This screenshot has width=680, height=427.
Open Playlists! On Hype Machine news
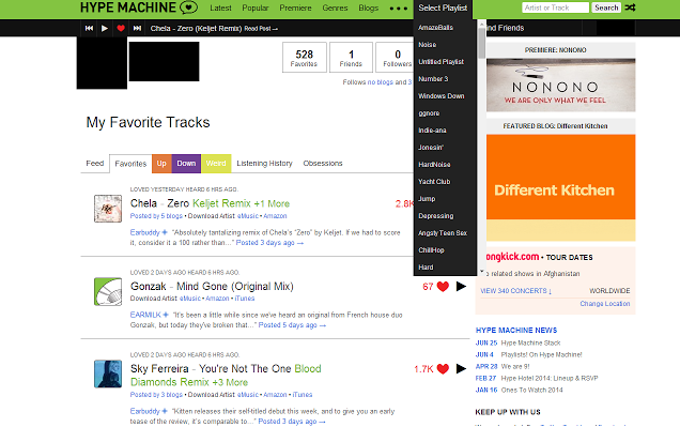point(541,355)
